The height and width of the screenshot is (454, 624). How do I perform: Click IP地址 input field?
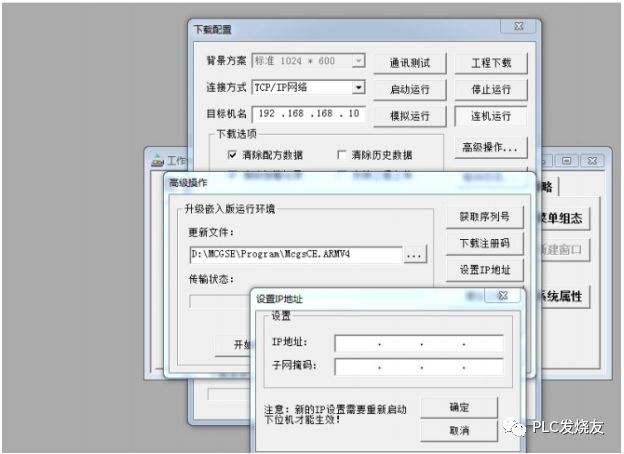tap(419, 343)
